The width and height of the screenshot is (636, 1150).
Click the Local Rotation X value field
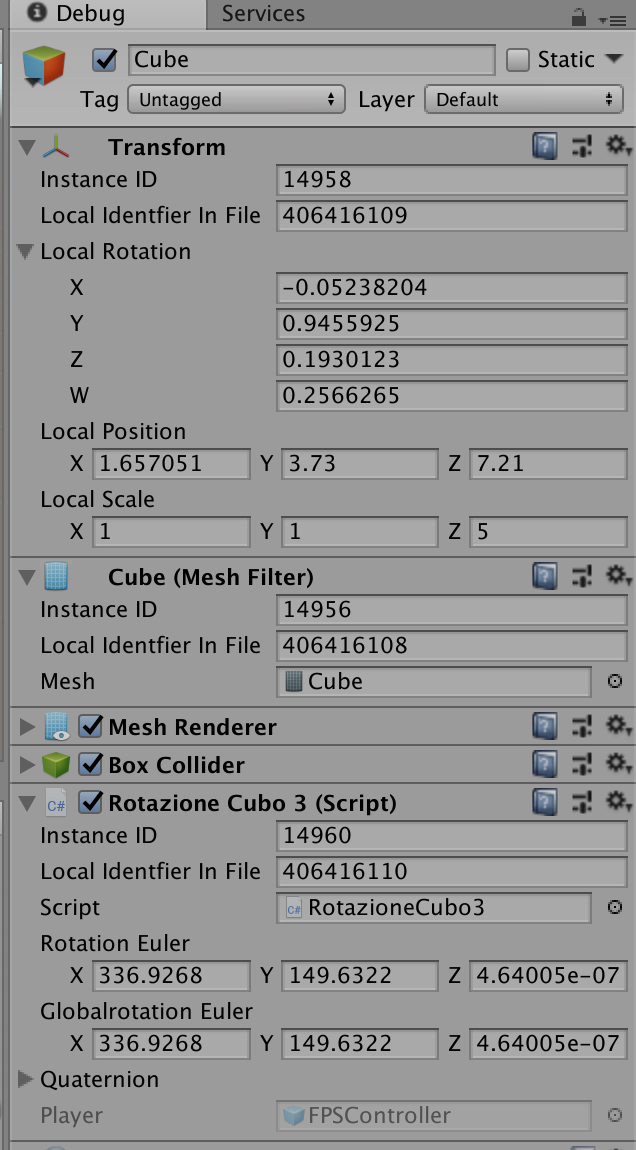[452, 287]
